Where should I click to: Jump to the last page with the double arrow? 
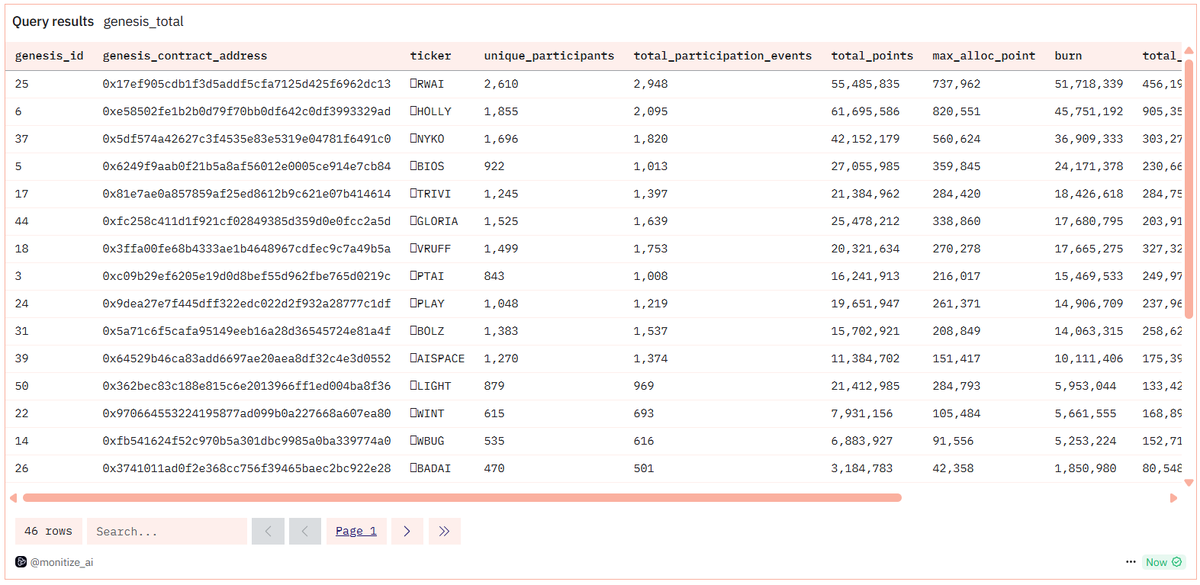click(445, 531)
